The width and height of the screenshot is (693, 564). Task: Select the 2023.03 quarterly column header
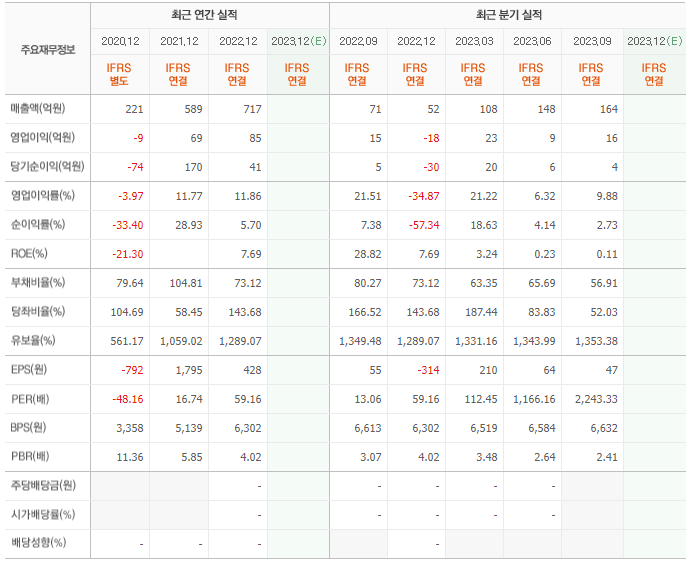point(474,42)
